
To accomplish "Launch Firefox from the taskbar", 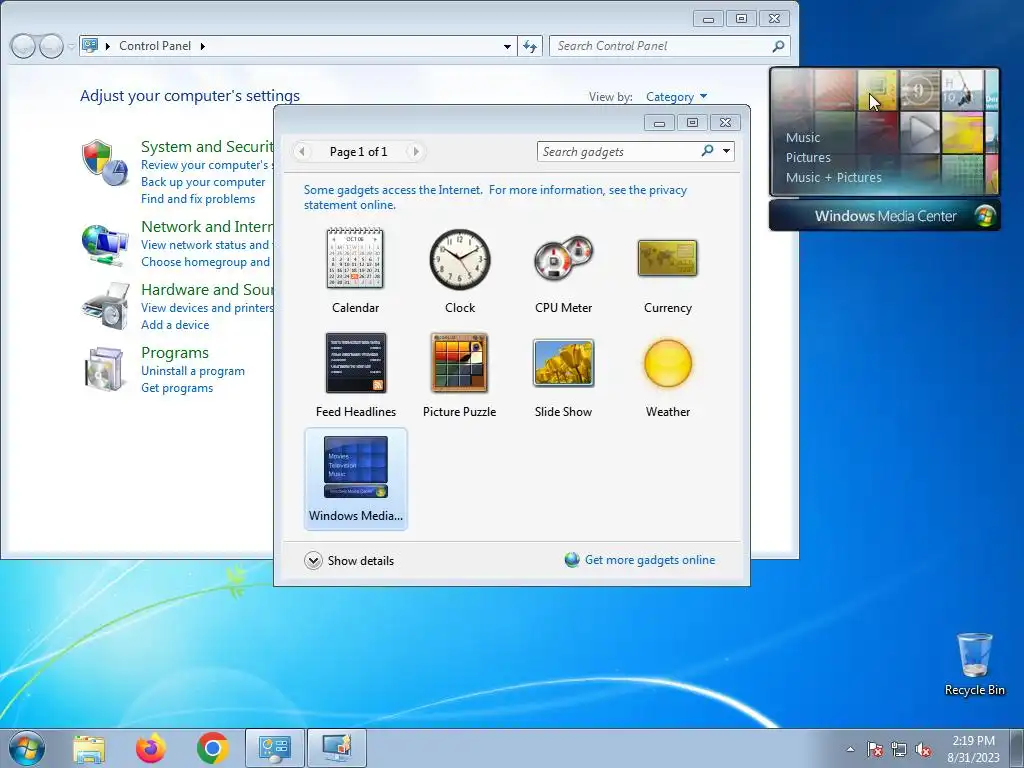I will pos(150,748).
